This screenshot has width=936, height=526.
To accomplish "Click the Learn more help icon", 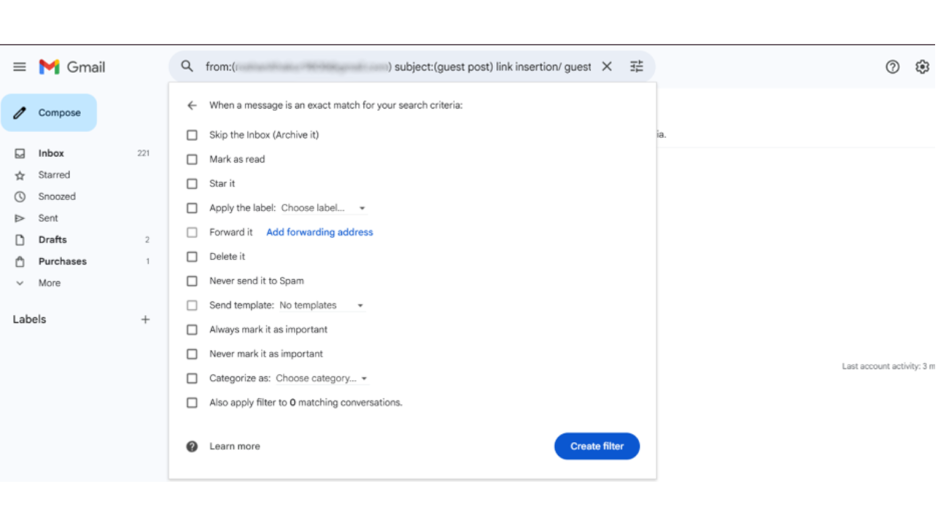I will pos(192,446).
